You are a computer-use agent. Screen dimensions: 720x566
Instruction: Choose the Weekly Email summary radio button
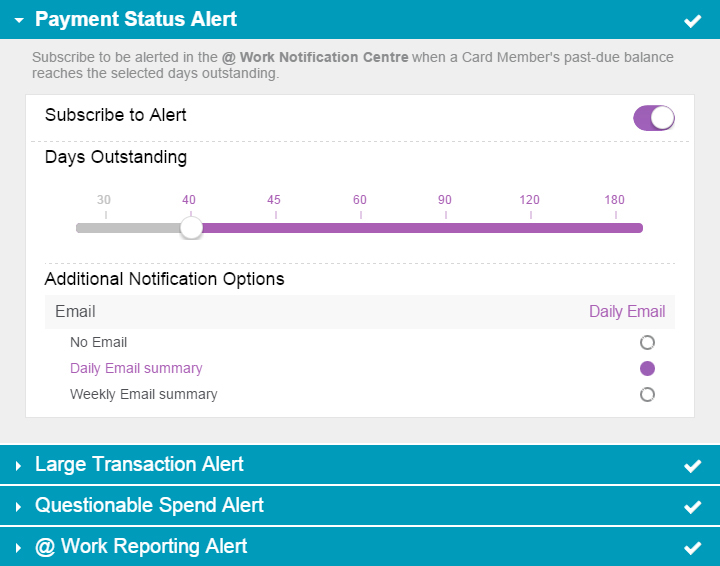click(x=647, y=394)
